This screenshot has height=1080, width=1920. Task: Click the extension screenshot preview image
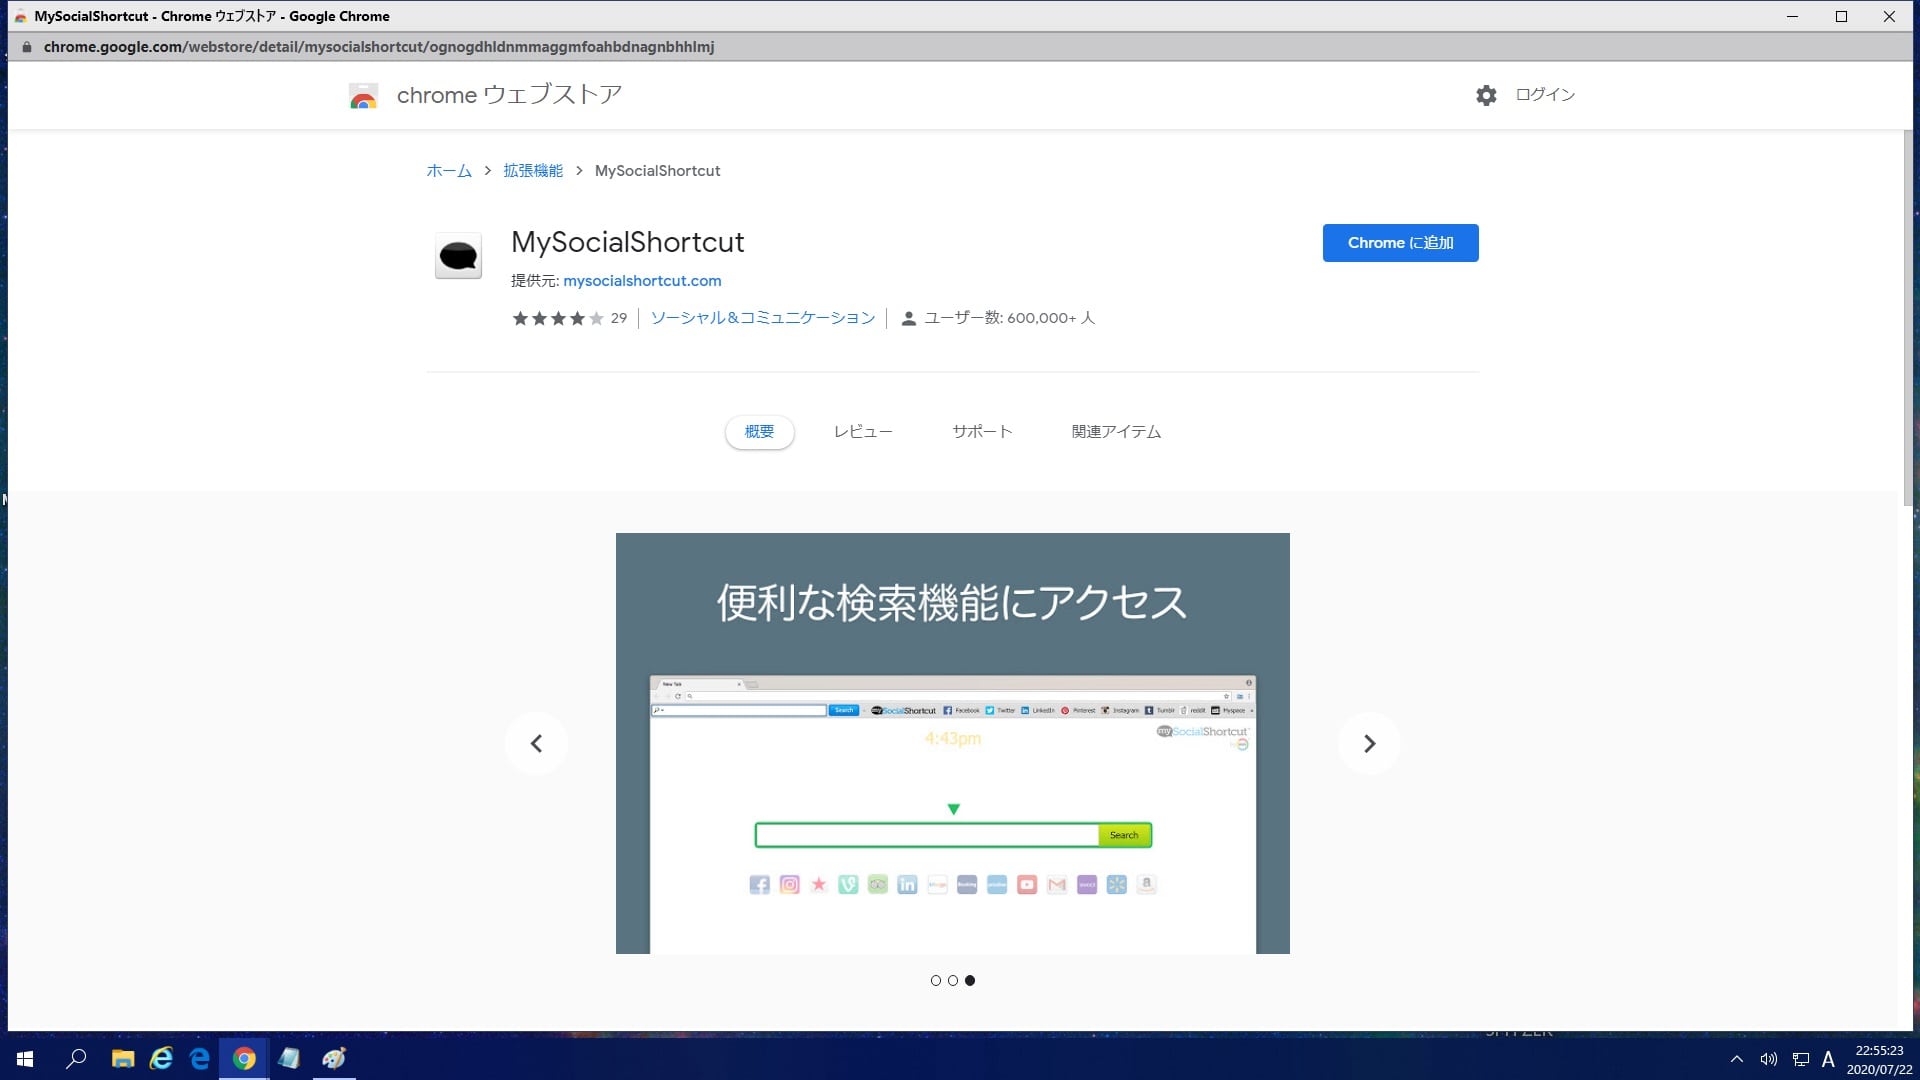pyautogui.click(x=952, y=743)
